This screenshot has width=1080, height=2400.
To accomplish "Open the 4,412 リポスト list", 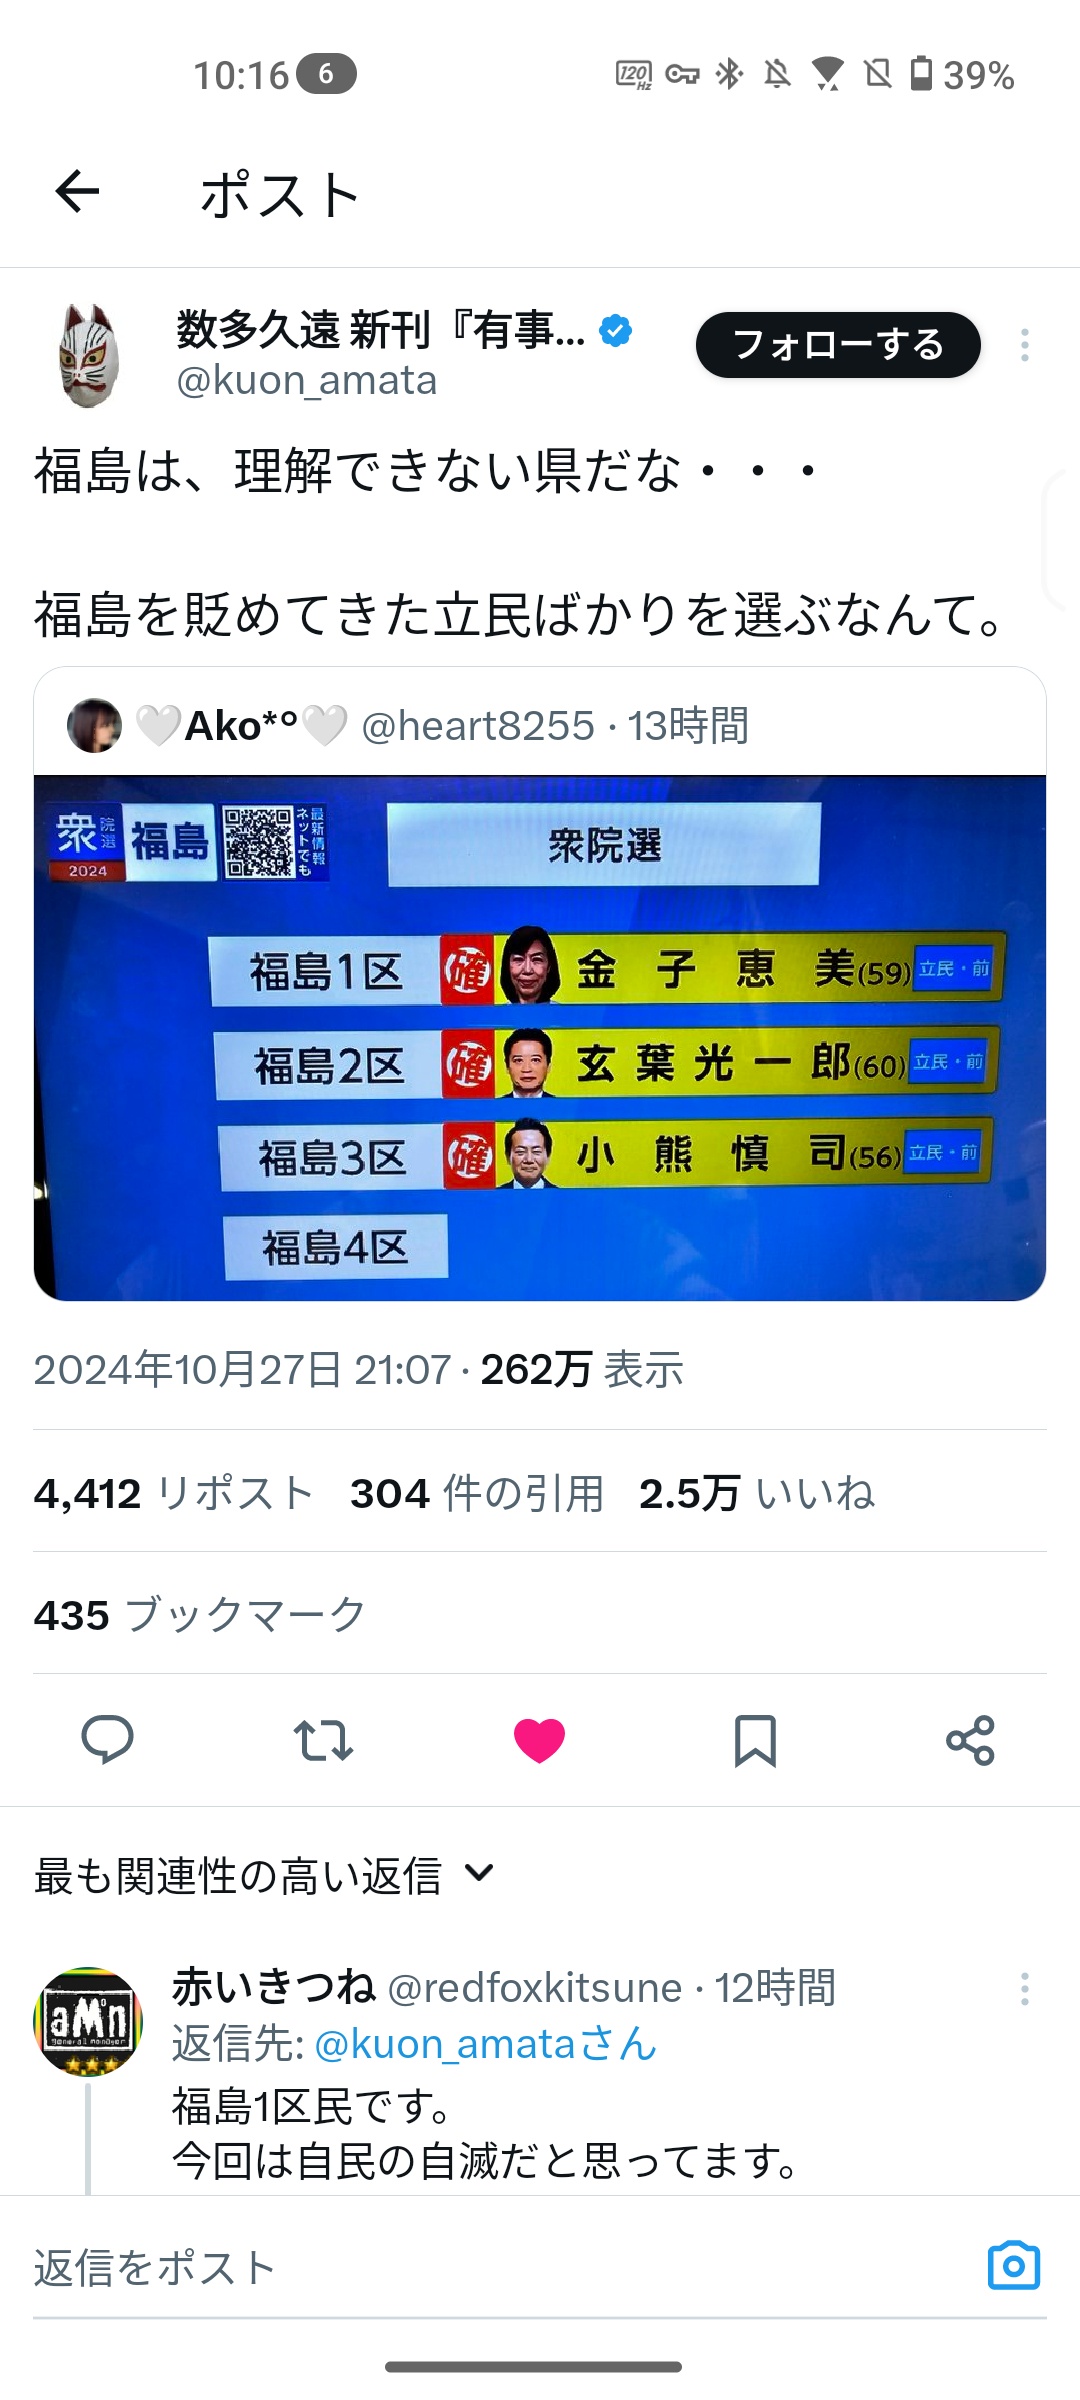I will coord(174,1493).
